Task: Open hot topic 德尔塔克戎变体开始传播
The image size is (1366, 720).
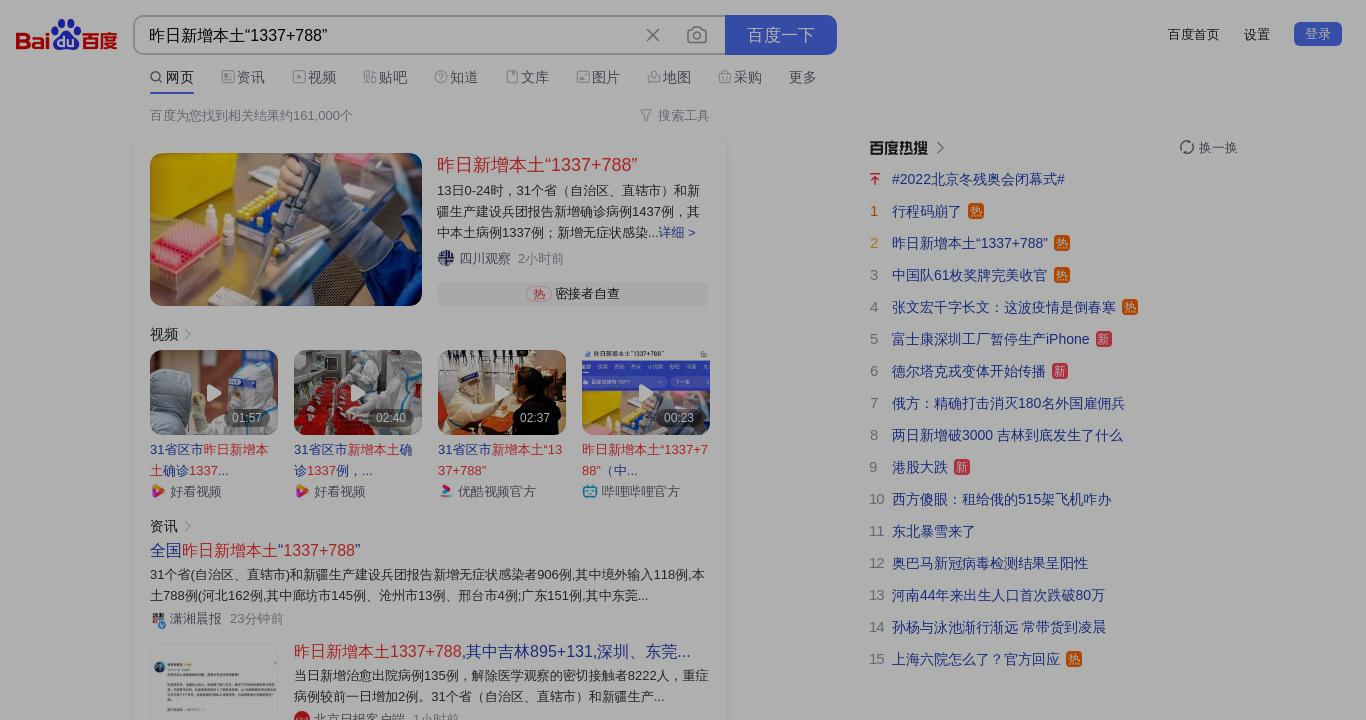Action: pos(968,371)
